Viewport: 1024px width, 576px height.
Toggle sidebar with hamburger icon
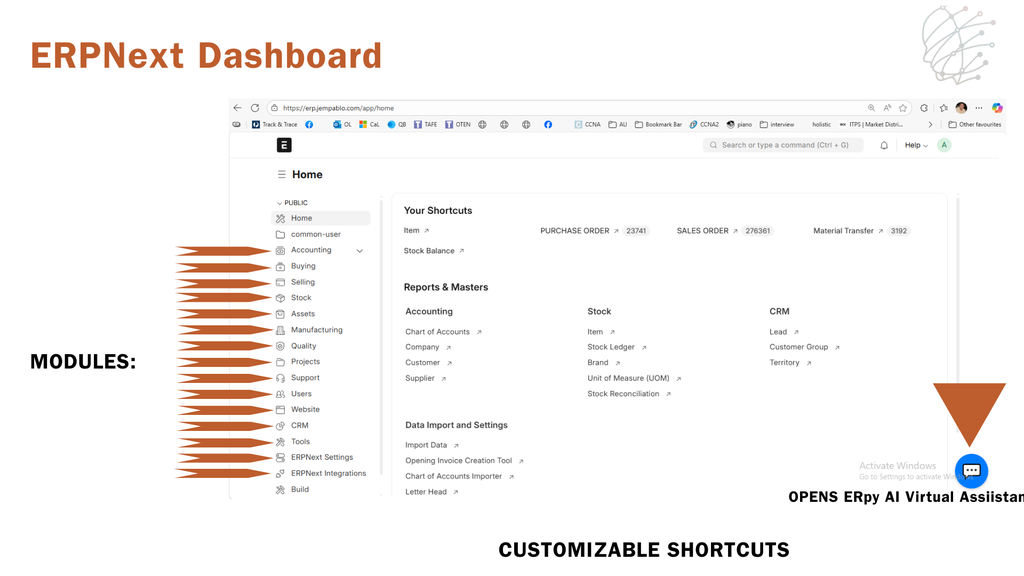click(281, 174)
